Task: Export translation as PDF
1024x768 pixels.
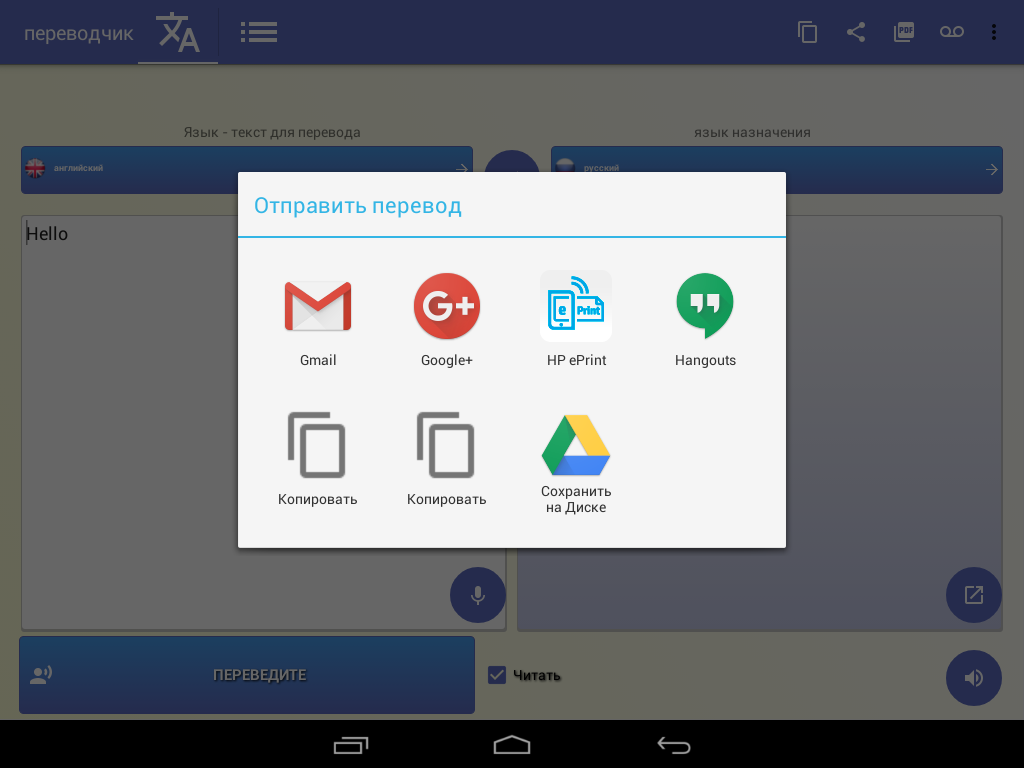Action: point(904,32)
